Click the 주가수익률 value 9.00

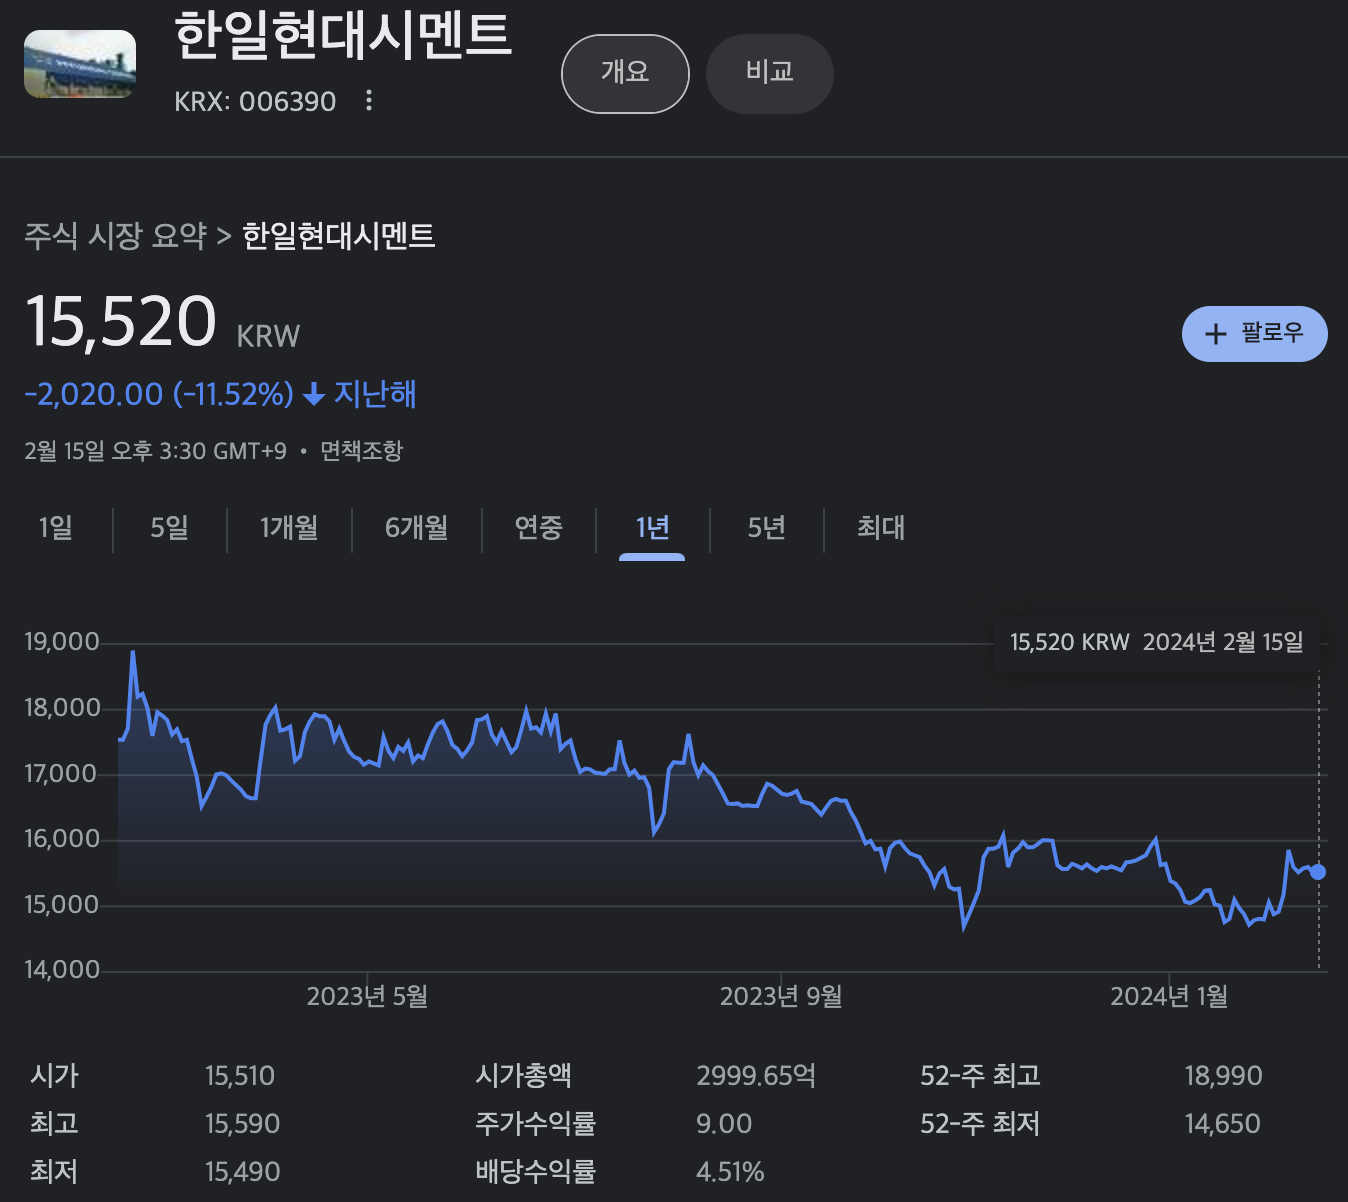tap(724, 1124)
